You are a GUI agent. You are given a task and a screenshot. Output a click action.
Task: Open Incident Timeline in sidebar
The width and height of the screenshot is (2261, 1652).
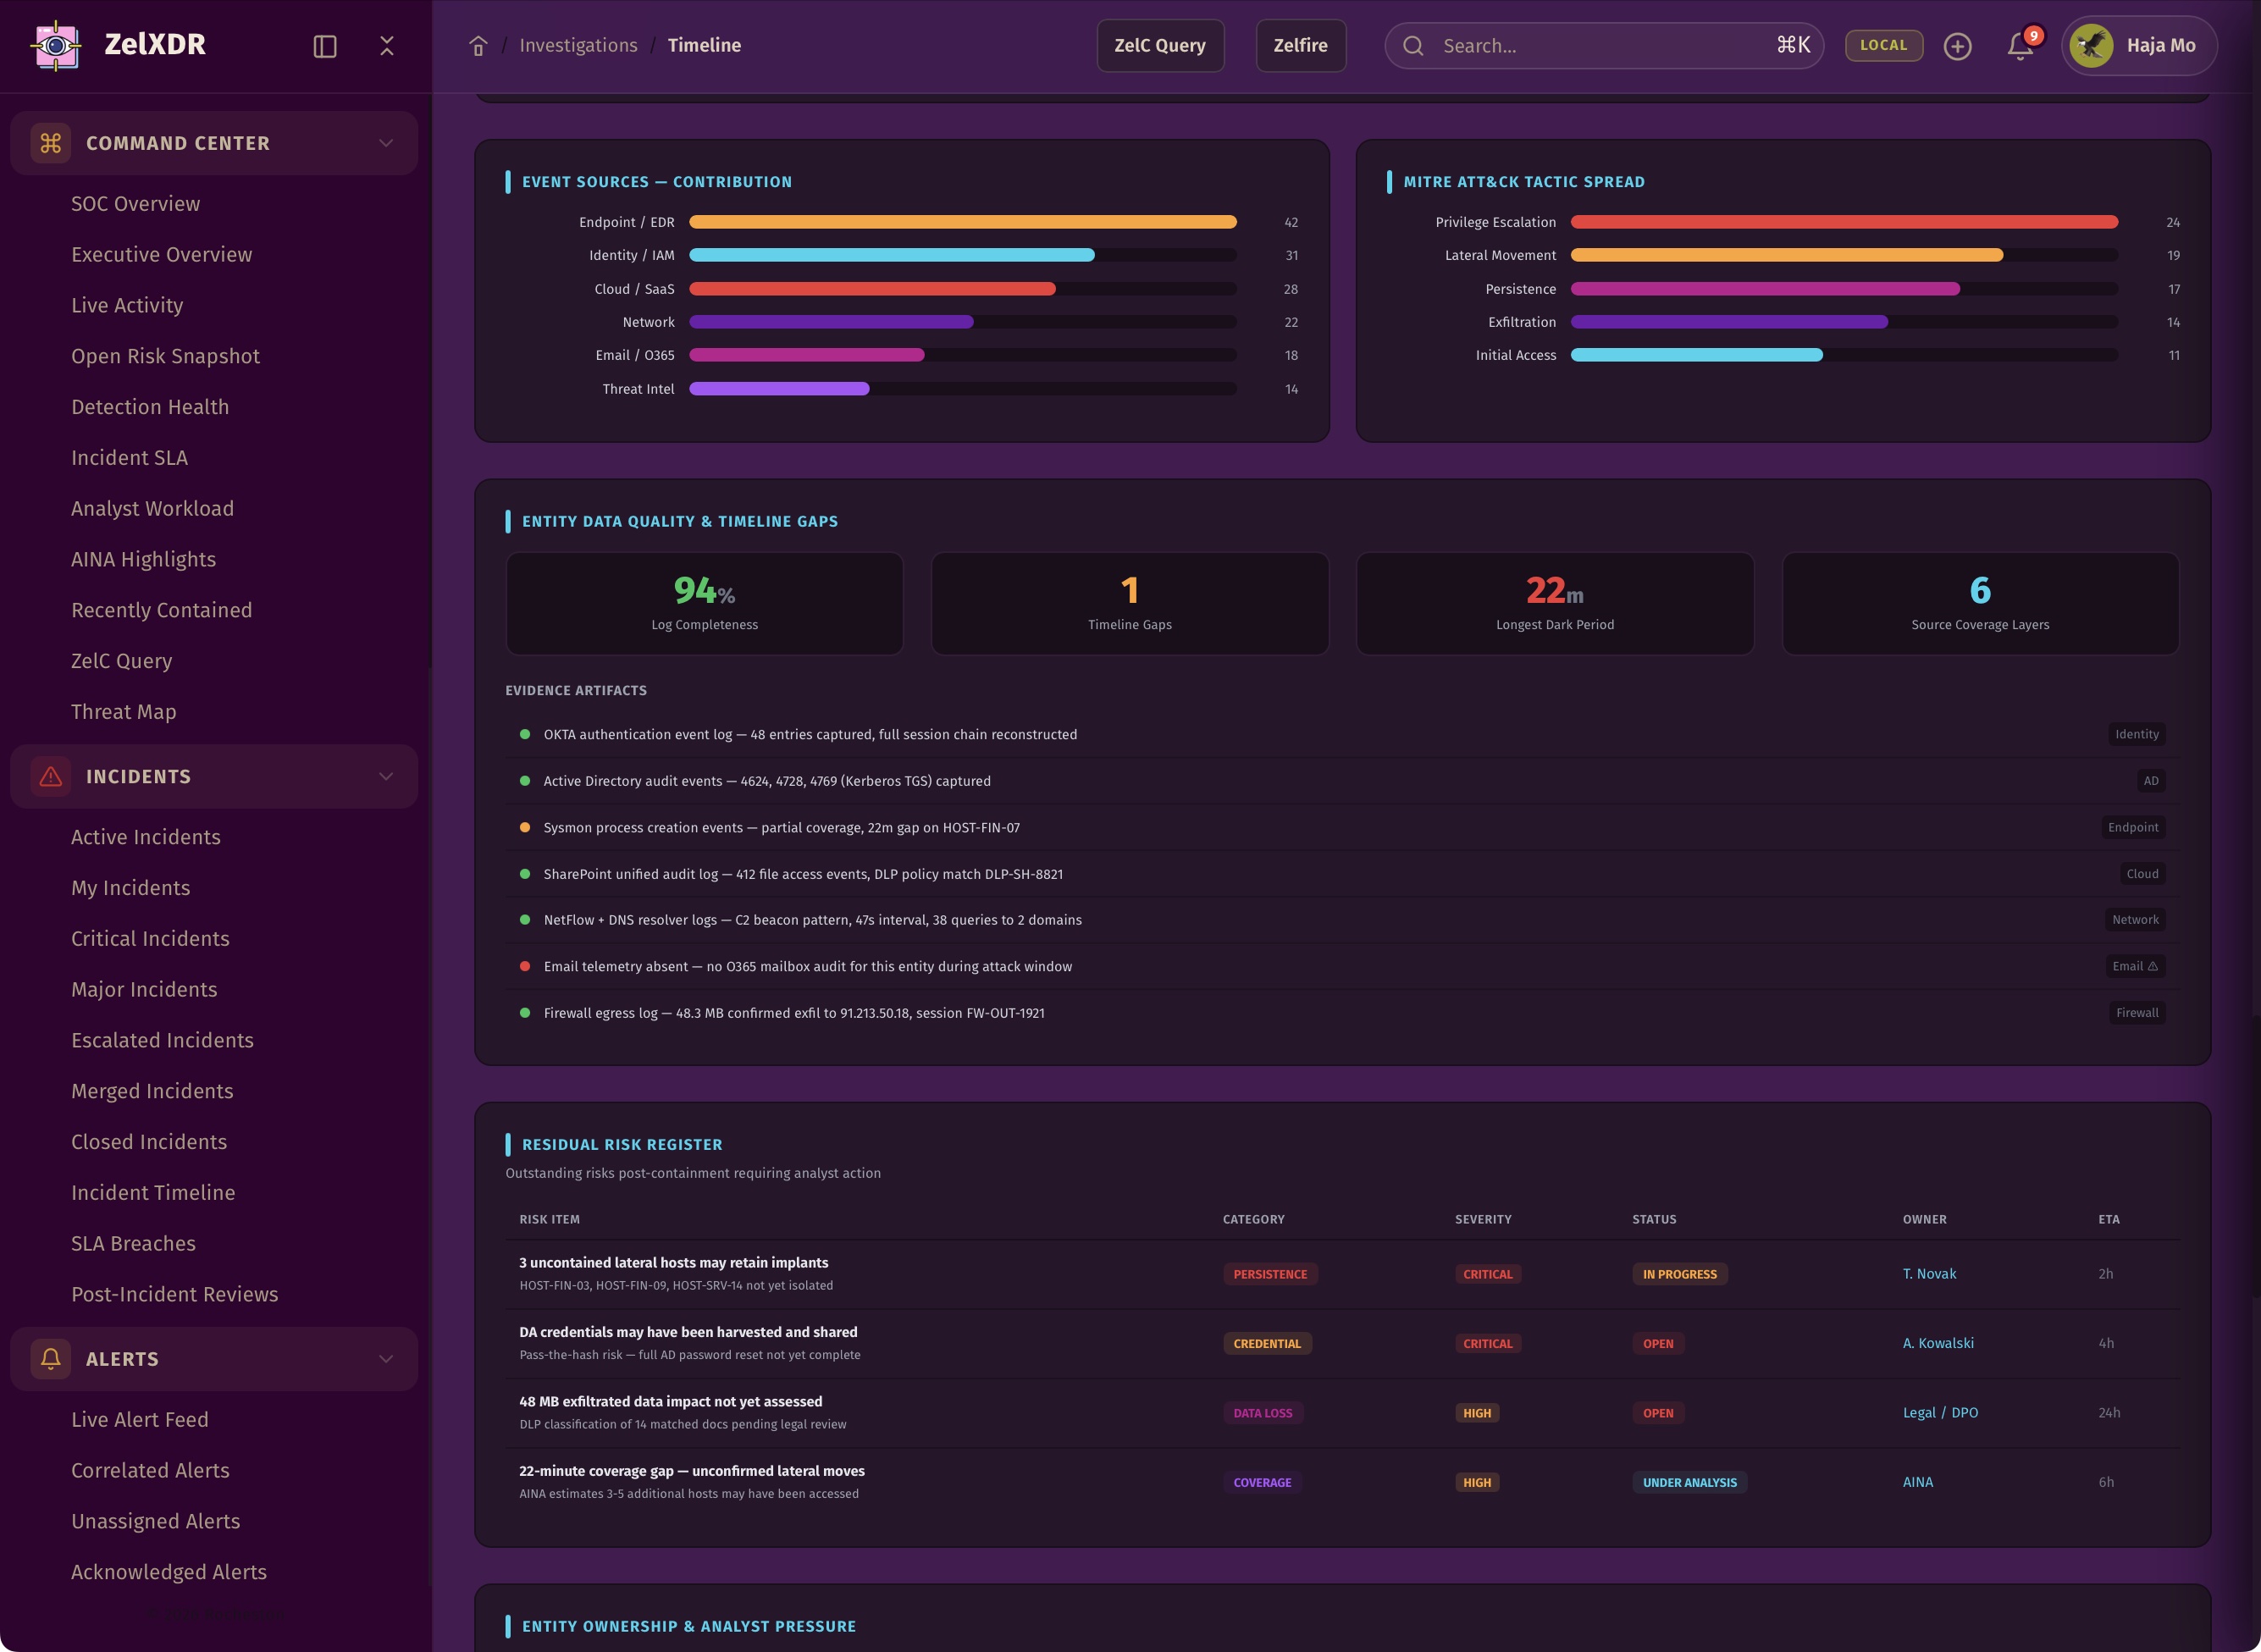[x=153, y=1192]
